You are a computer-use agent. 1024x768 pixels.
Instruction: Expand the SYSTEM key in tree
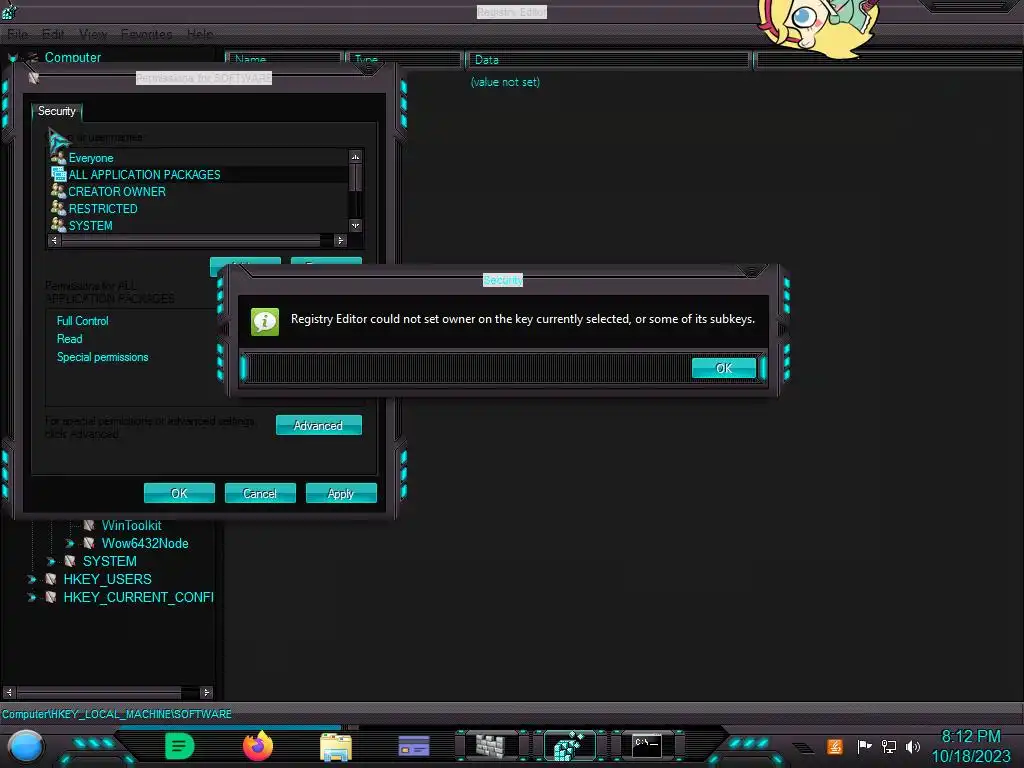click(x=51, y=561)
